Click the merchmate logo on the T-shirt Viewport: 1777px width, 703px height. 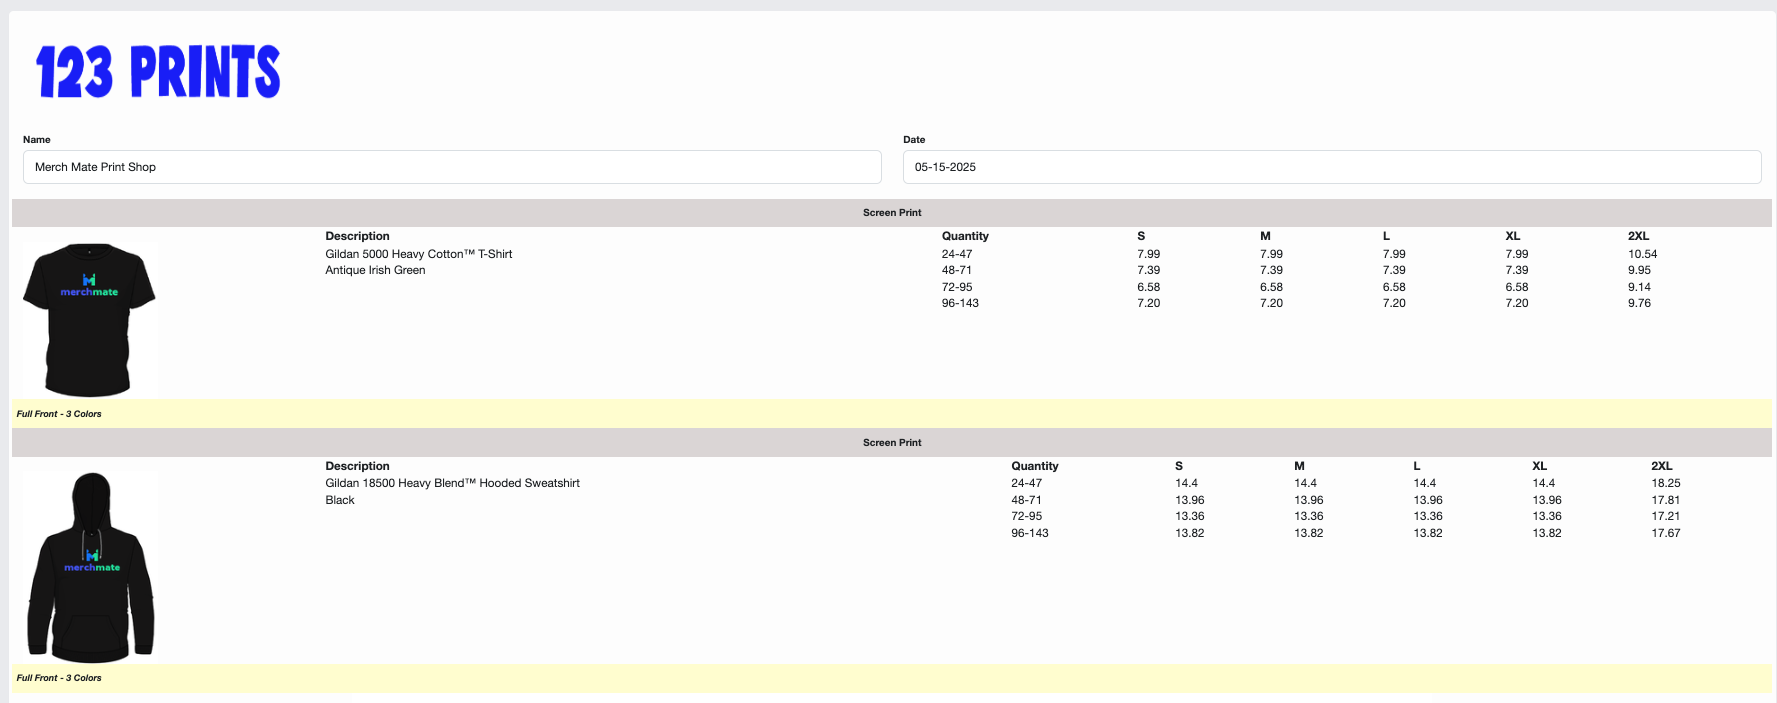pos(89,287)
